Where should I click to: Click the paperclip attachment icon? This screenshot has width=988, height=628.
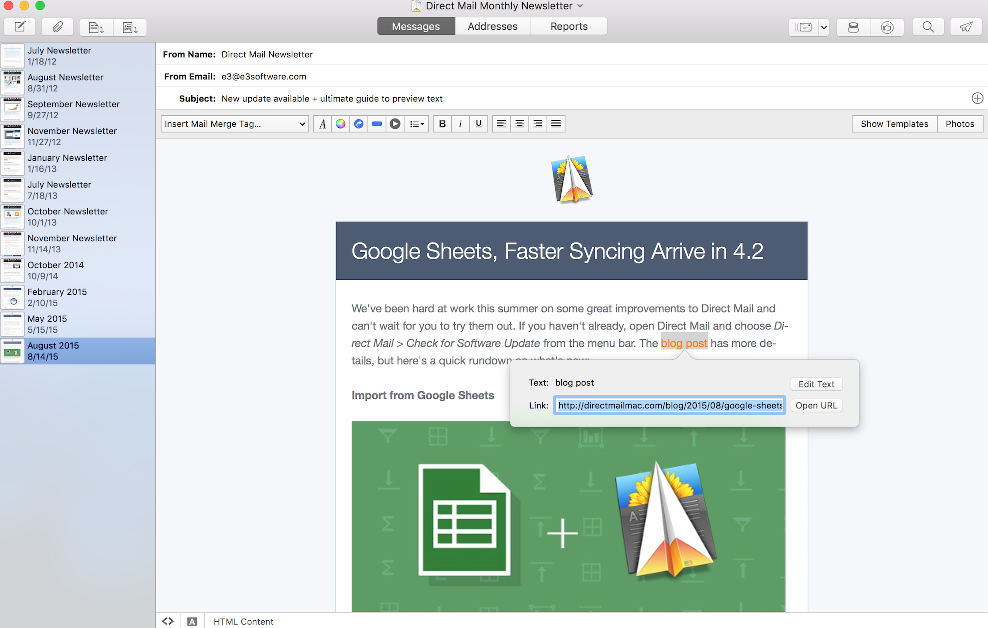coord(57,27)
